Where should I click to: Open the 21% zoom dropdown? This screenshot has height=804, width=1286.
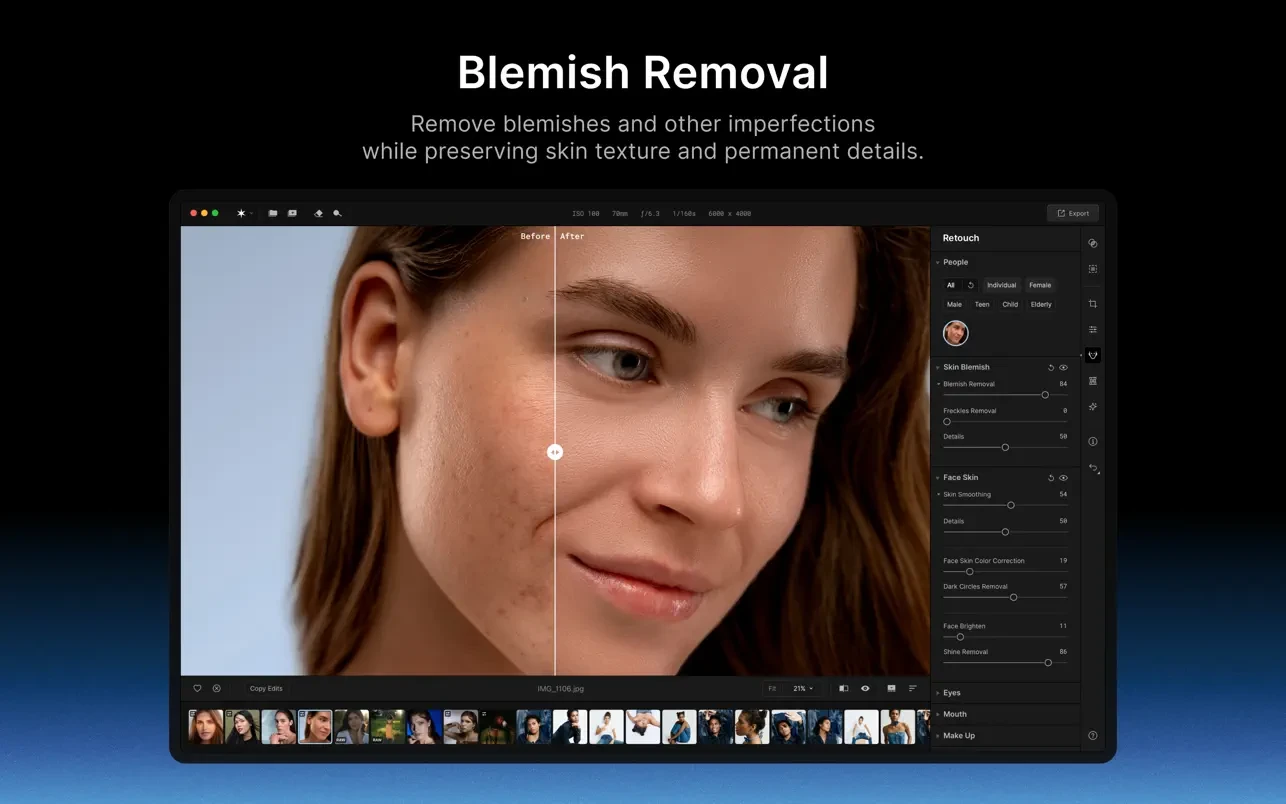[x=803, y=688]
